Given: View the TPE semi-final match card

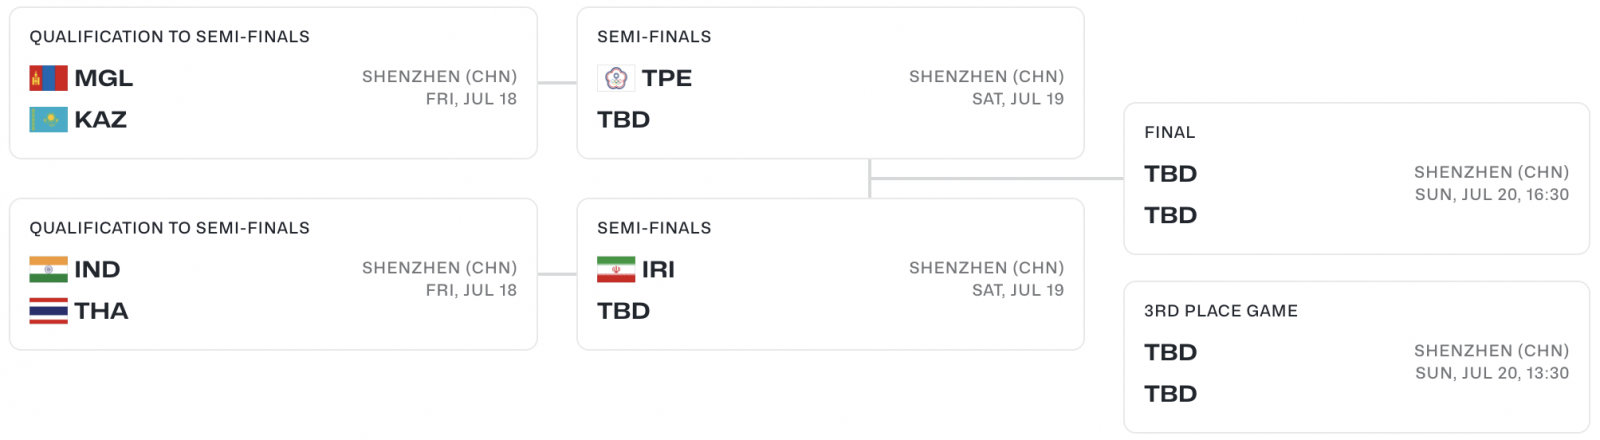Looking at the screenshot, I should tap(830, 83).
